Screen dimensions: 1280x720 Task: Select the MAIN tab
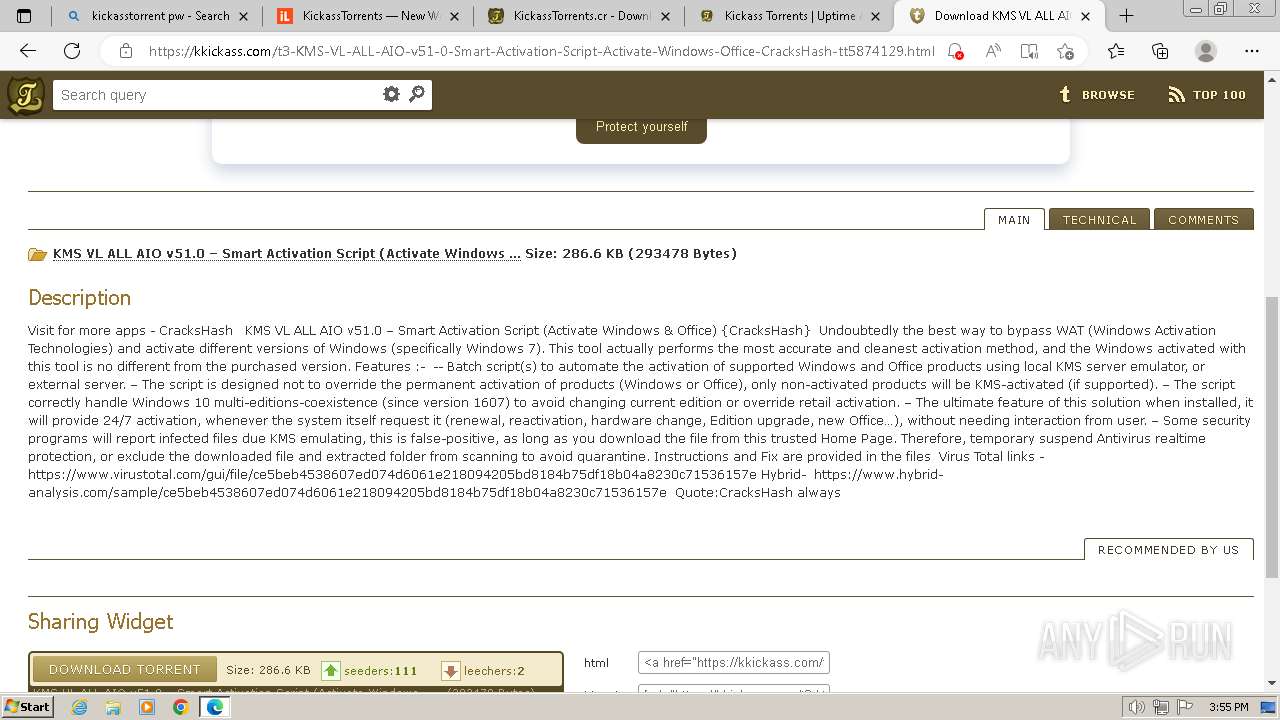[x=1014, y=219]
